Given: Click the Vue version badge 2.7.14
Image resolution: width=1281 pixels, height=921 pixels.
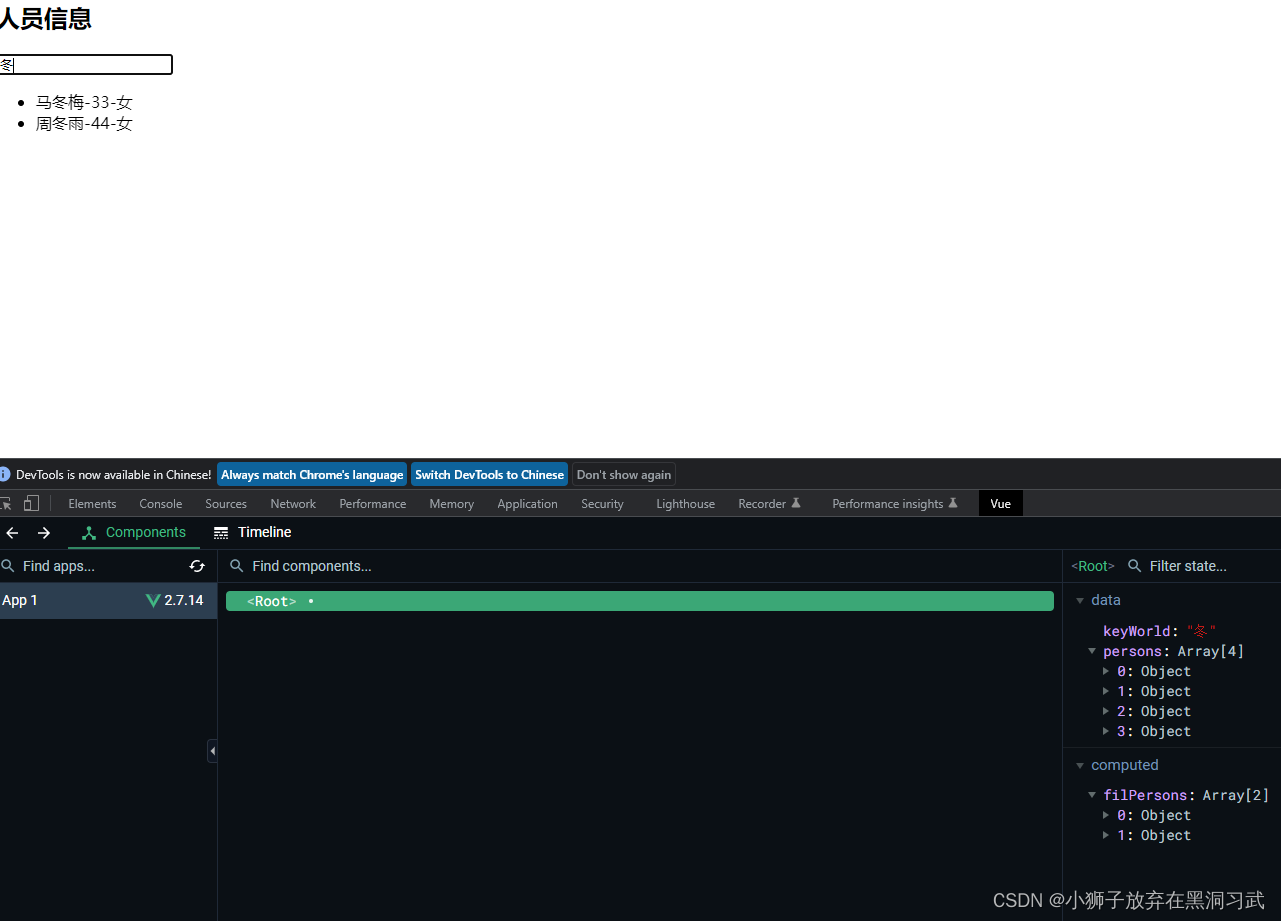Looking at the screenshot, I should coord(175,600).
